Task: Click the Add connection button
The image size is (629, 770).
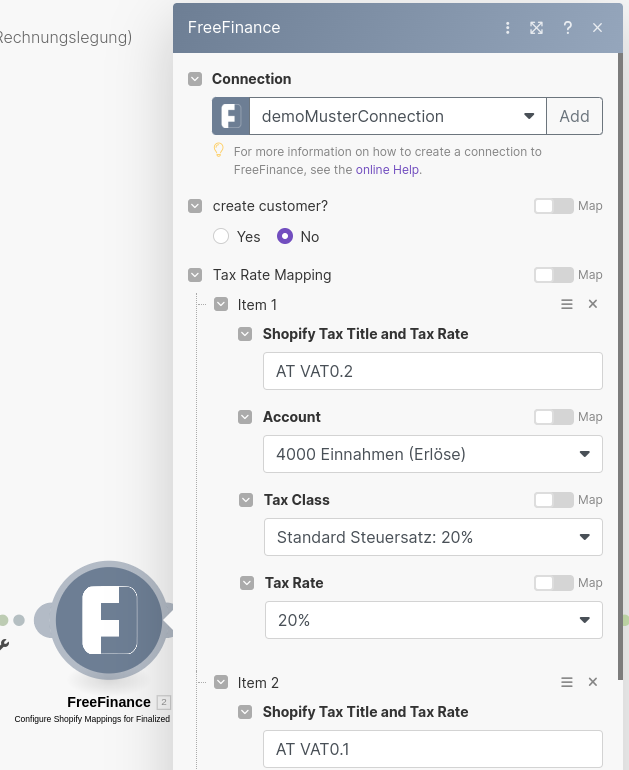Action: [x=574, y=116]
